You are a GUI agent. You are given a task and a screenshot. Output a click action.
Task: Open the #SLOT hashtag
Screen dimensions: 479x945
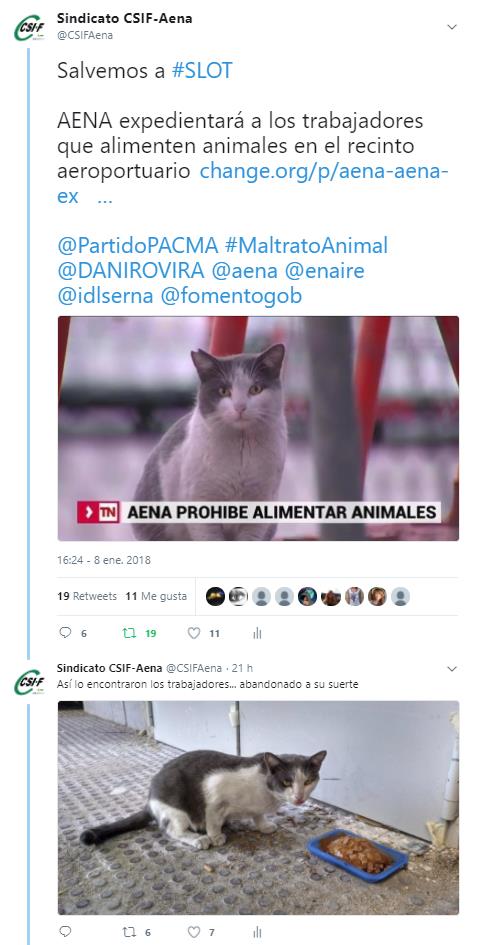click(202, 71)
